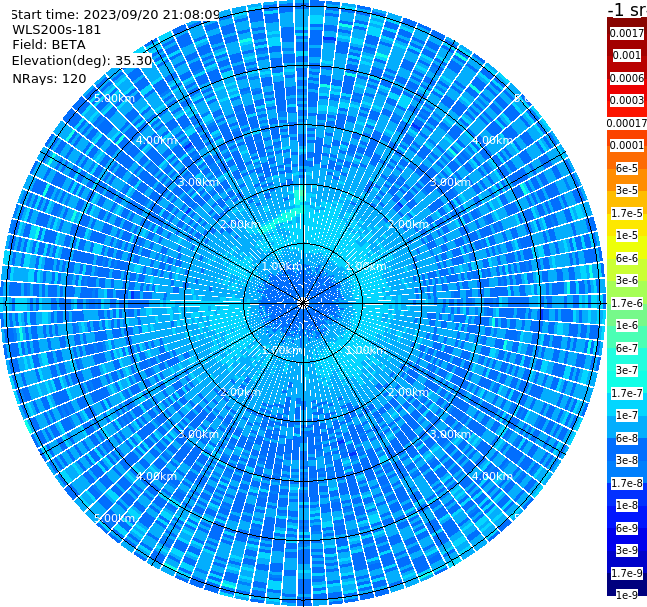647x607 pixels.
Task: Select the Elevation(deg): 35.30 text
Action: (x=82, y=61)
